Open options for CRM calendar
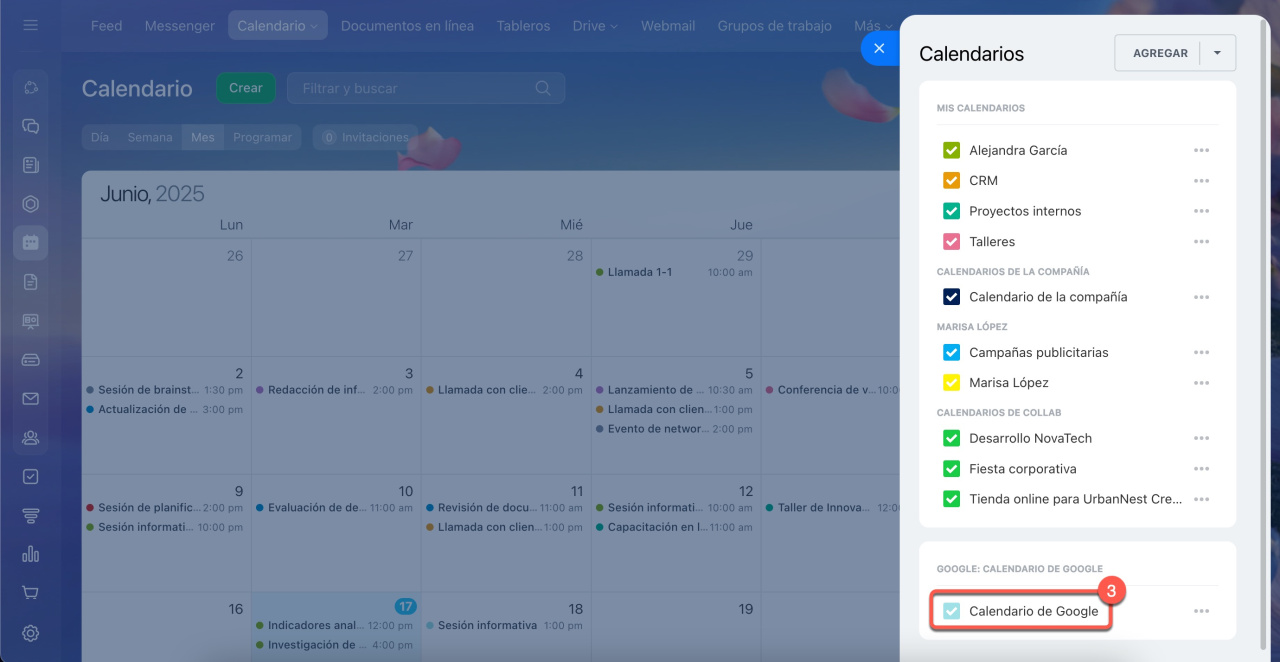Screen dimensions: 1280x662 click(1201, 181)
